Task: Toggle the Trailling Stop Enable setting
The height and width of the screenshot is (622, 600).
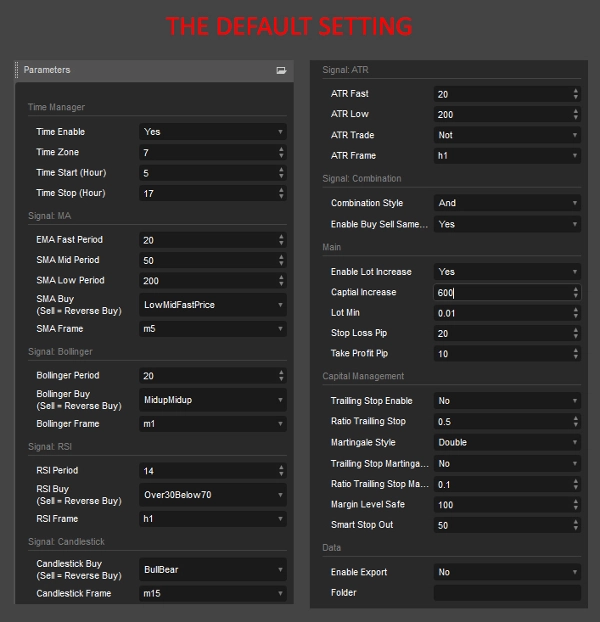Action: point(506,401)
